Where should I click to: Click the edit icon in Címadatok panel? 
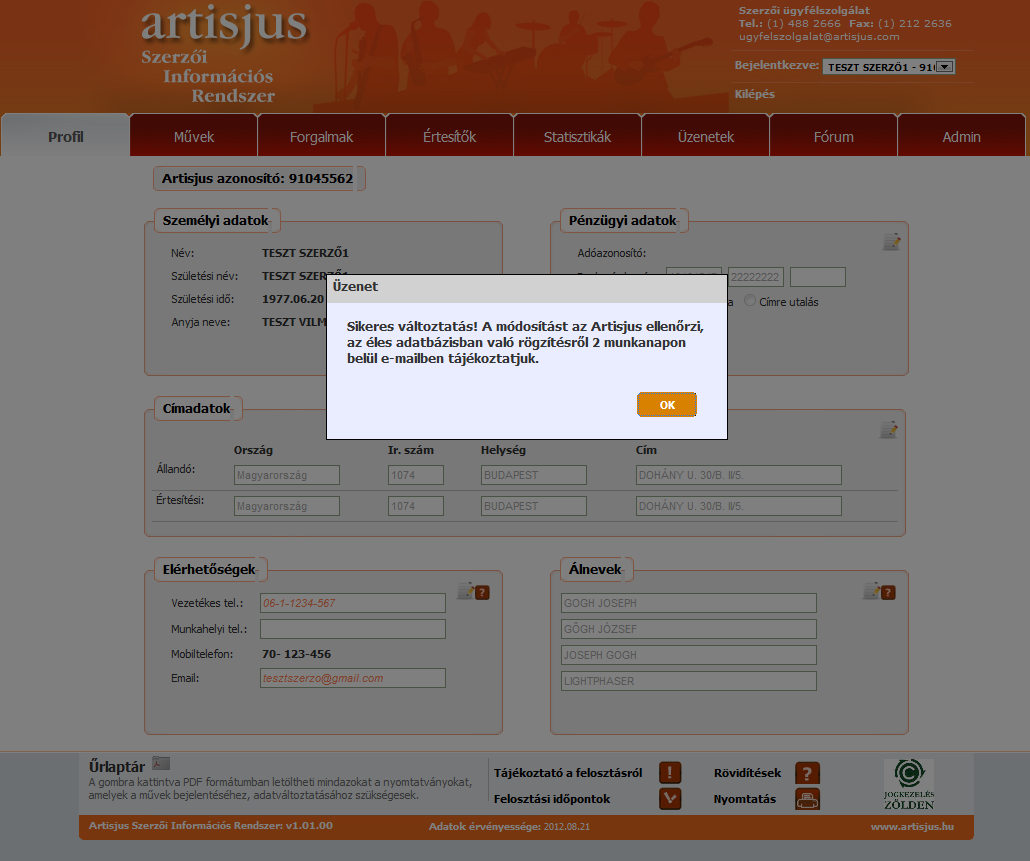pyautogui.click(x=889, y=430)
